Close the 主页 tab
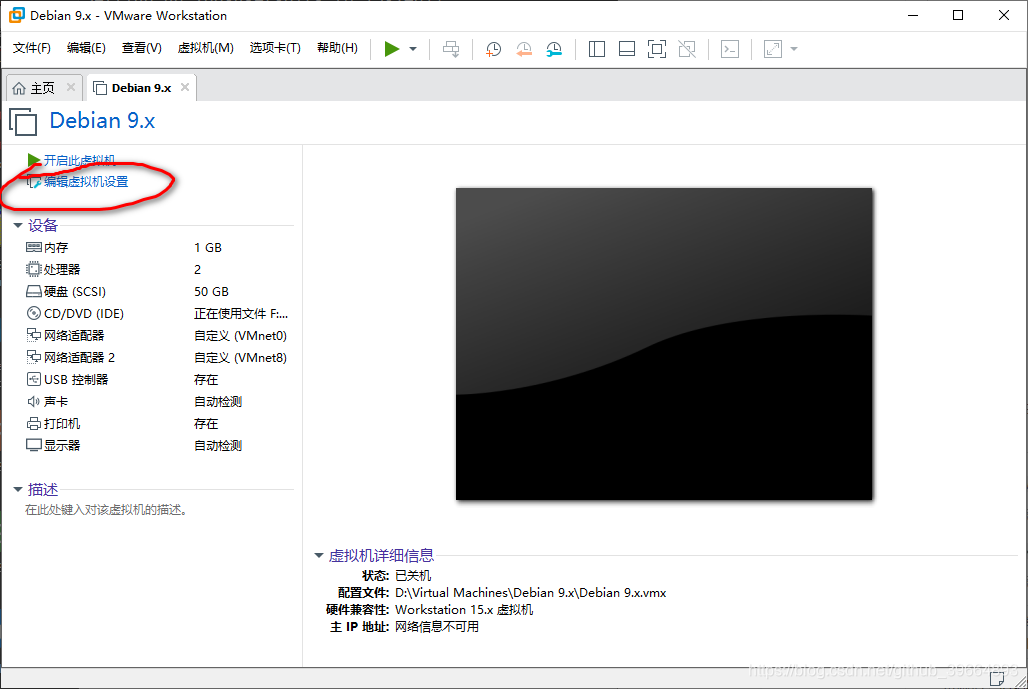 click(x=71, y=87)
